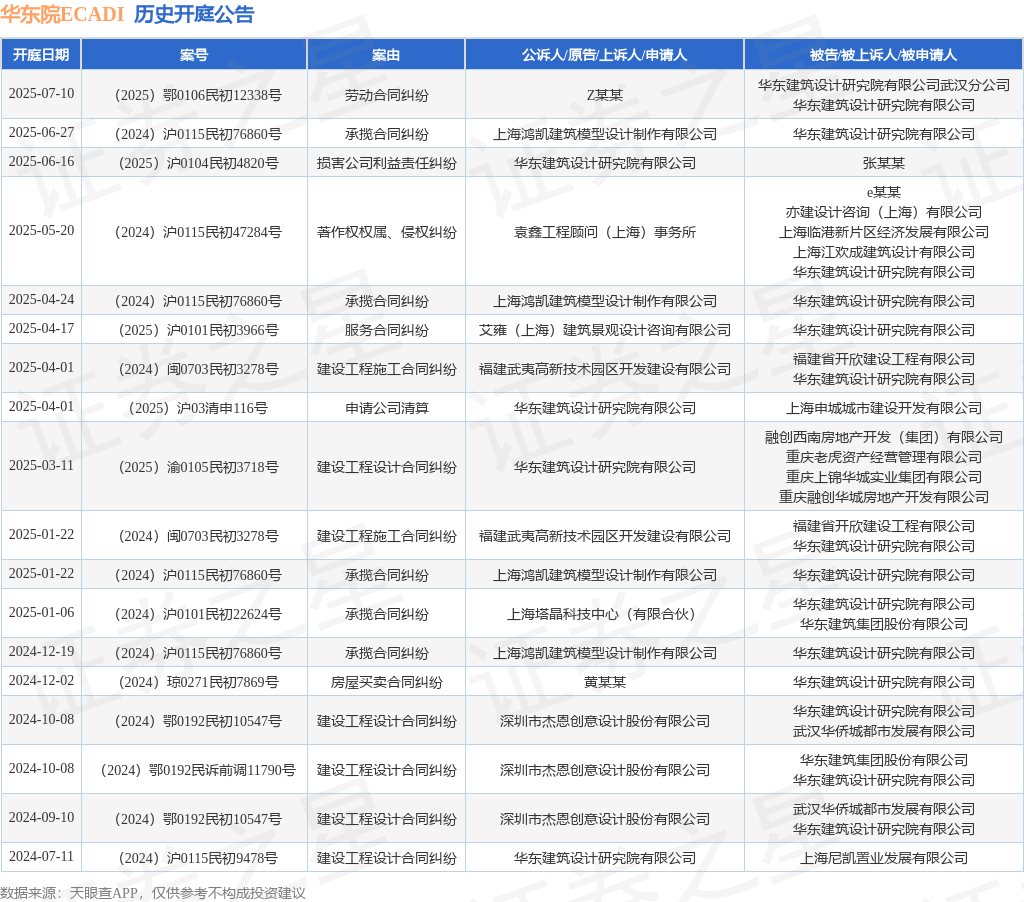Select the date 2025-05-20
Screen dimensions: 1024x902
[41, 231]
